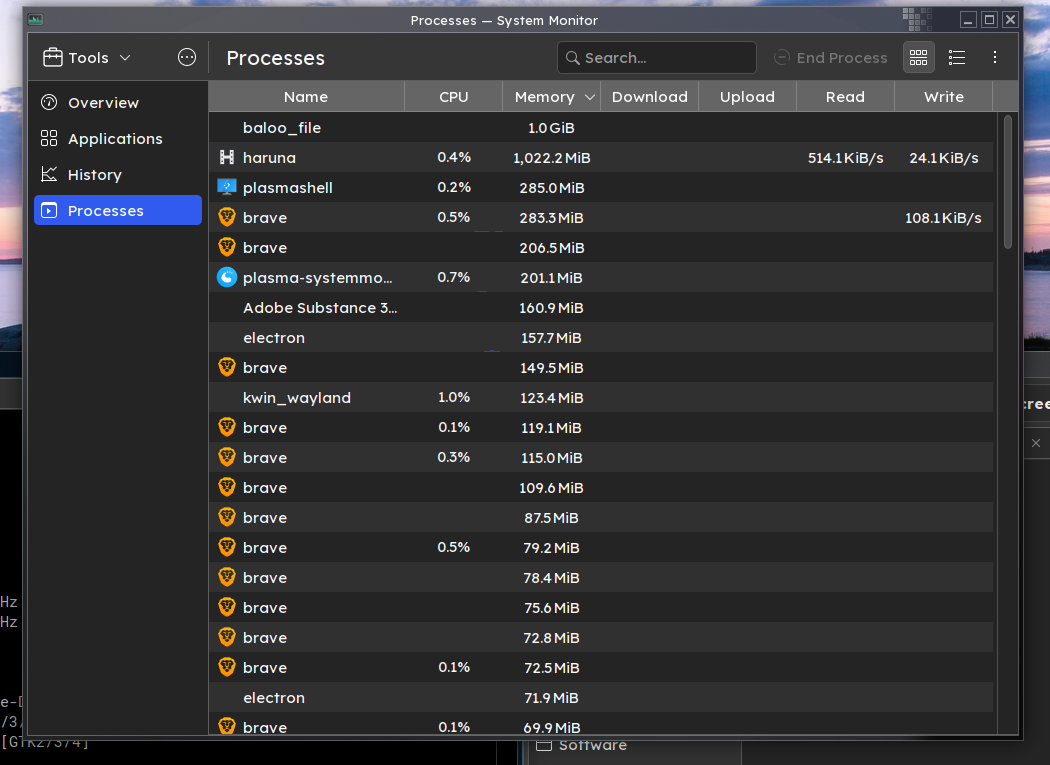
Task: Click the brave icon at 75.6 MiB
Action: 227,607
